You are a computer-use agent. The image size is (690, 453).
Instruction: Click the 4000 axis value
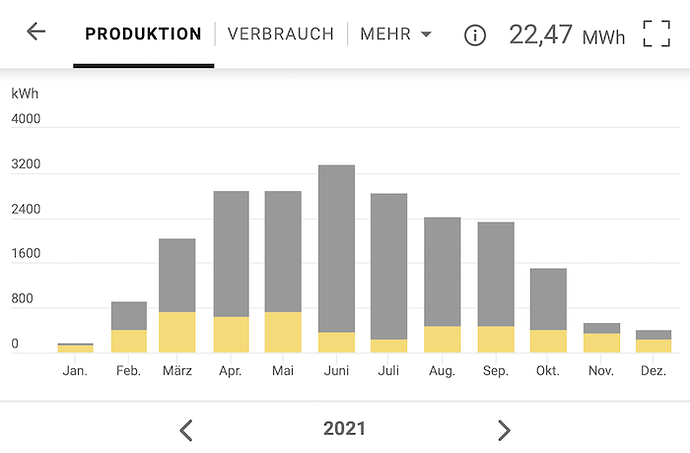click(x=26, y=119)
